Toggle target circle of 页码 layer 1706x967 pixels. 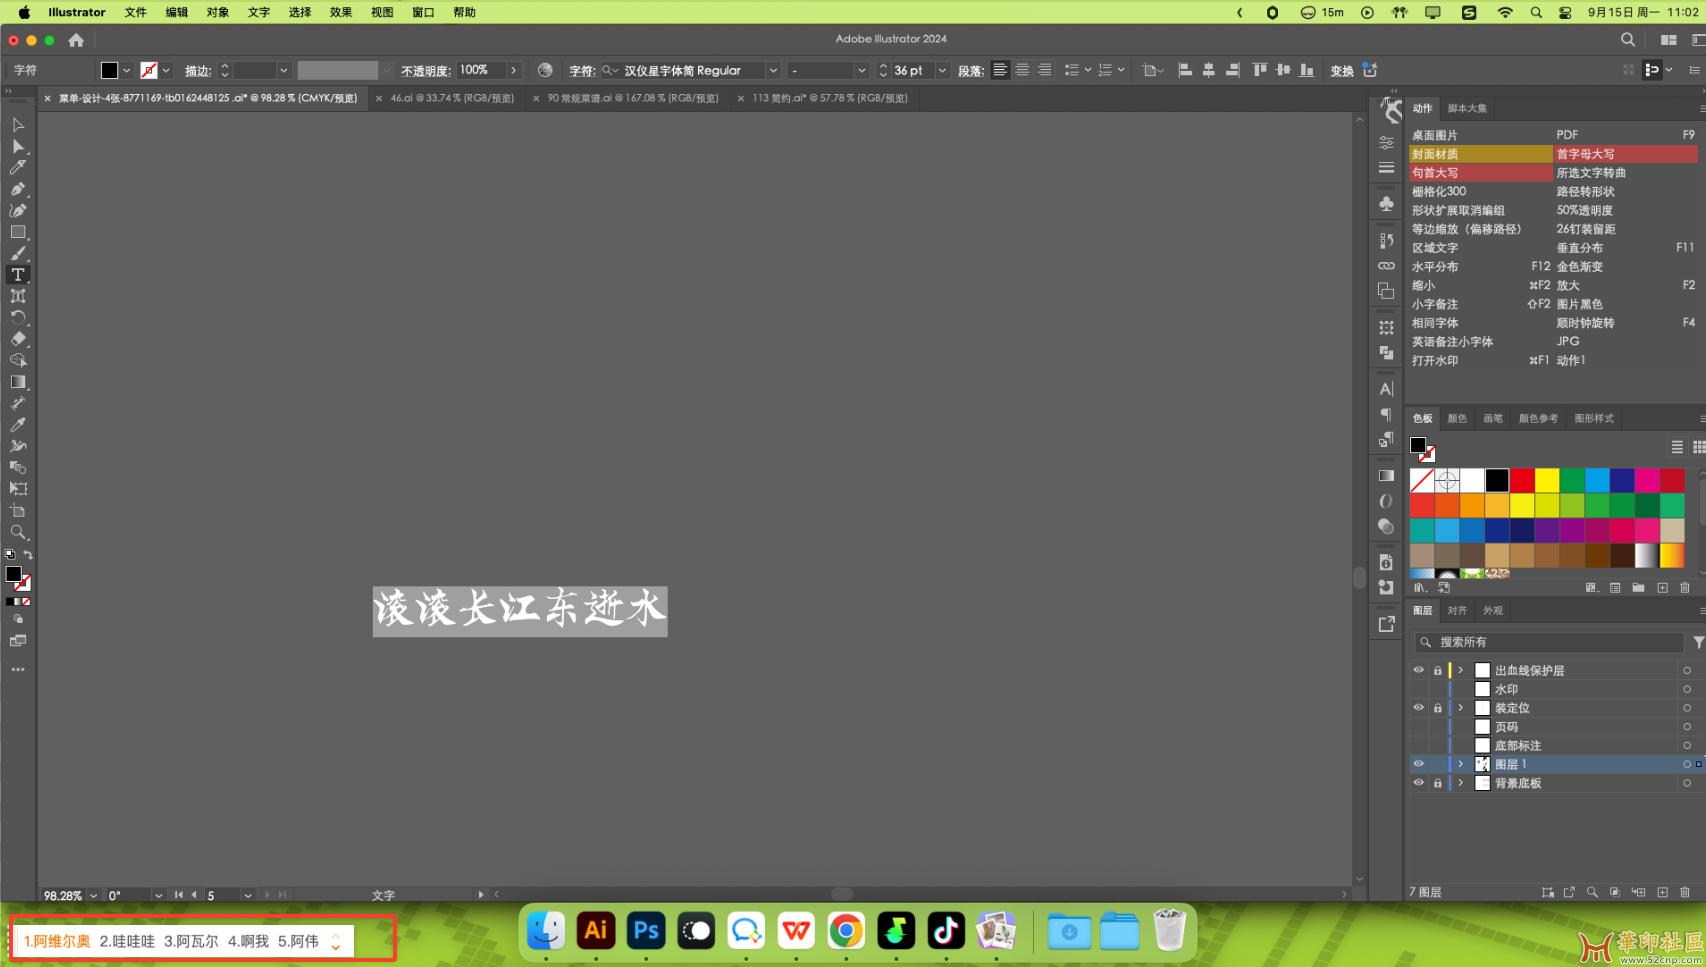(1687, 727)
